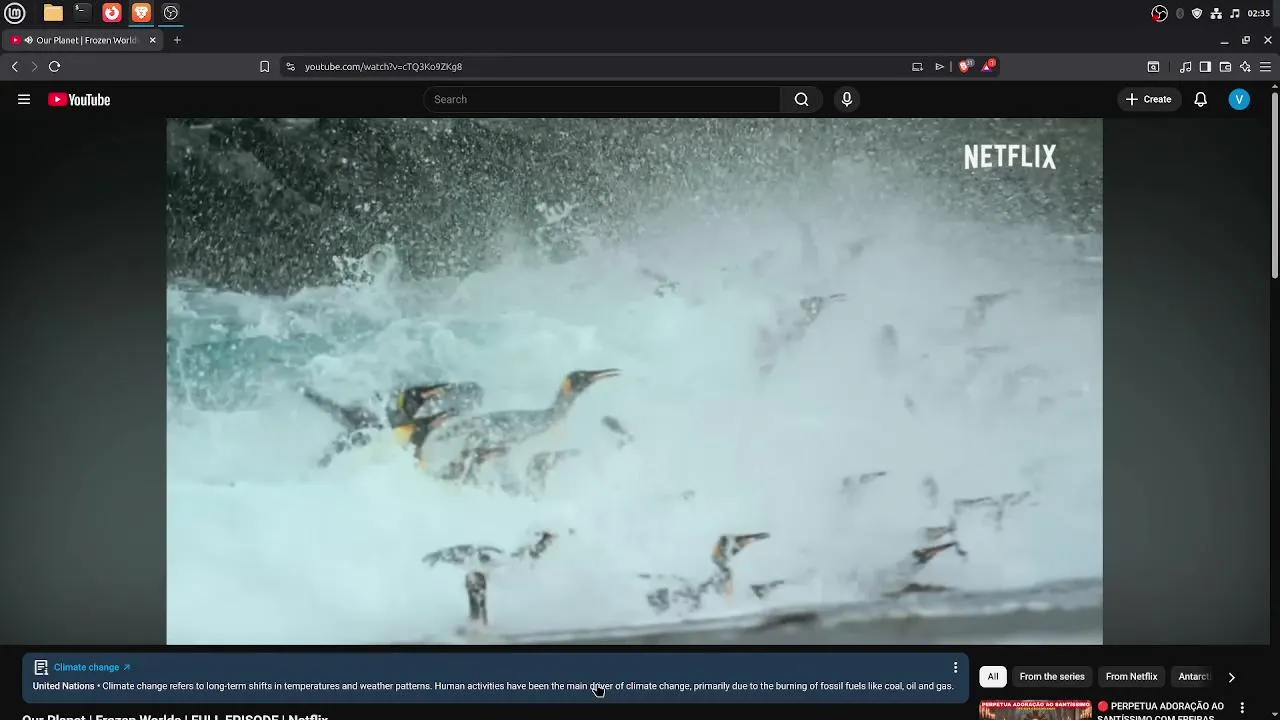Click the United Nations source text

tap(63, 686)
